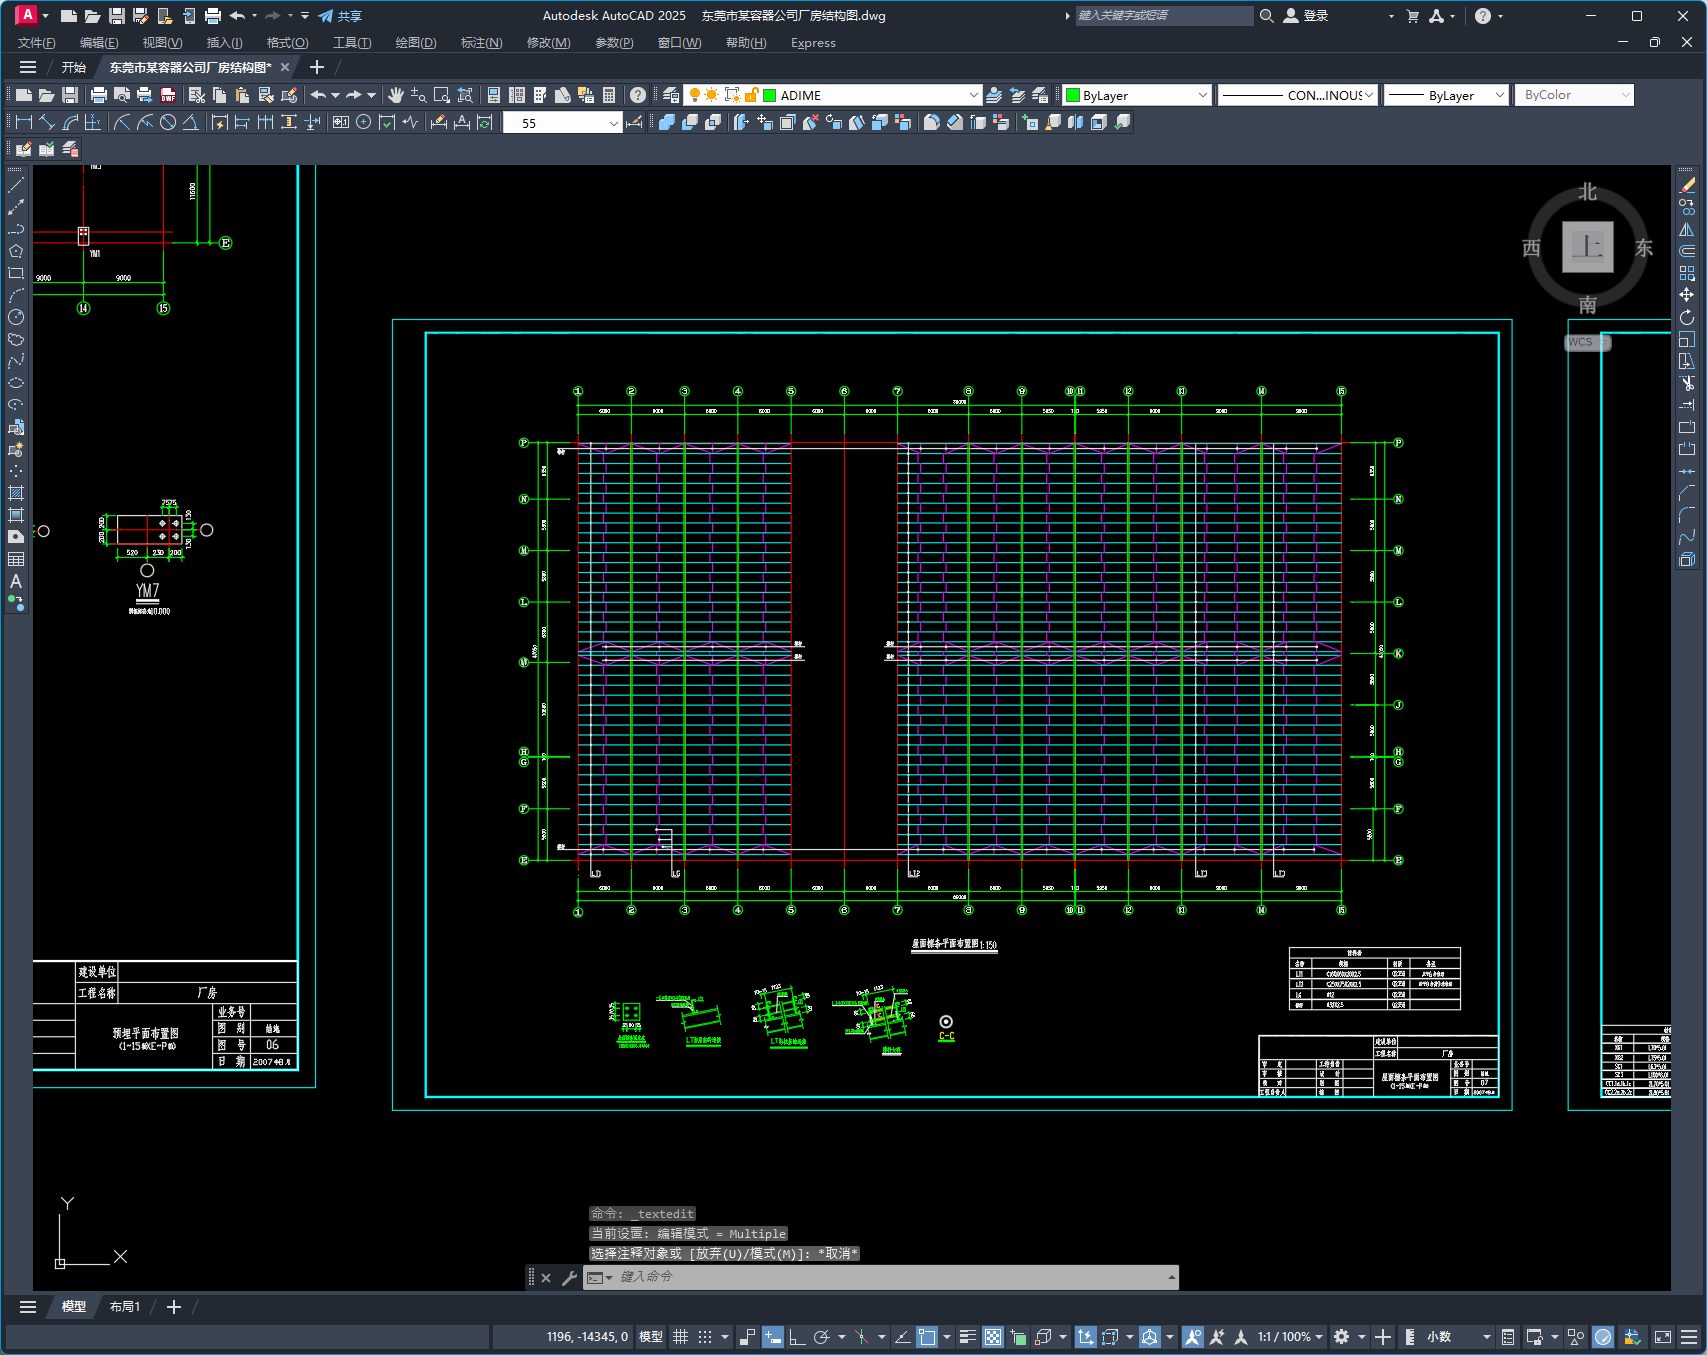1707x1355 pixels.
Task: Open the Help question mark icon
Action: click(x=638, y=95)
